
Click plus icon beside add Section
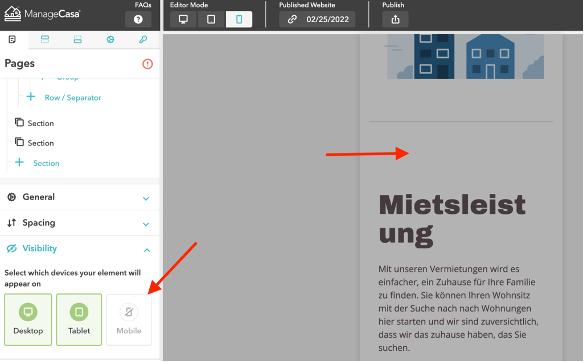pyautogui.click(x=19, y=162)
